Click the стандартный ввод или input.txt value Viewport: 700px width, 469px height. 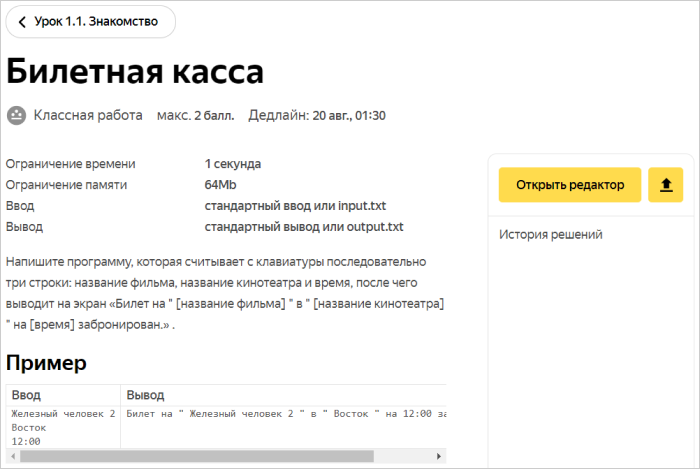click(x=295, y=206)
